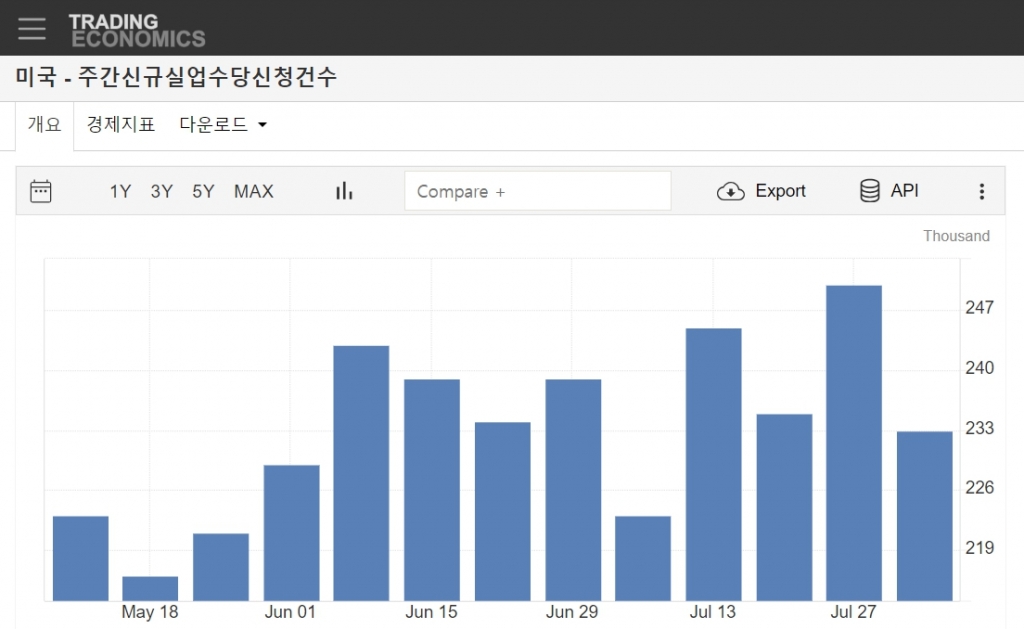Click the tallest bar near Jul 27
Viewport: 1024px width, 629px height.
point(853,442)
